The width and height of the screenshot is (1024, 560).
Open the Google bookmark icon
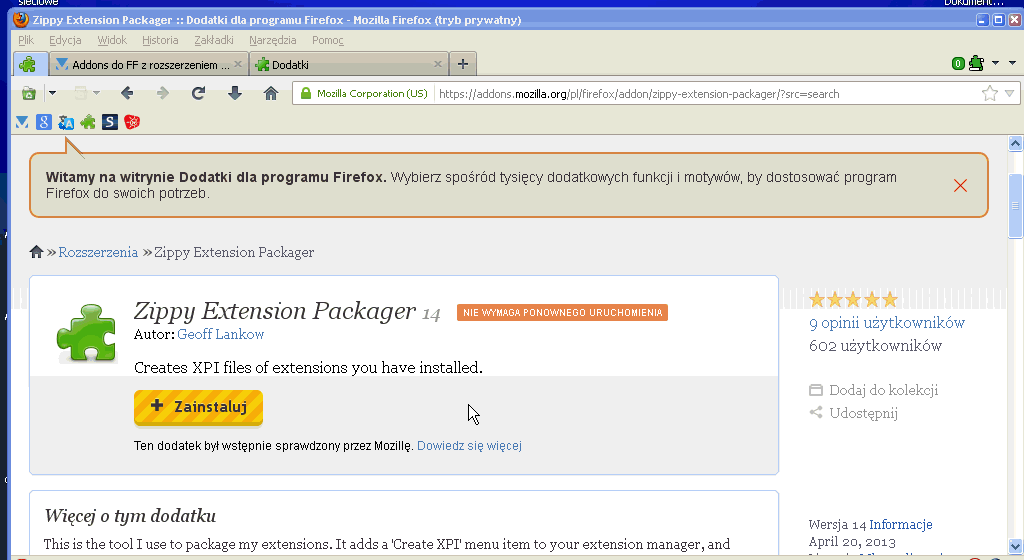click(x=44, y=122)
